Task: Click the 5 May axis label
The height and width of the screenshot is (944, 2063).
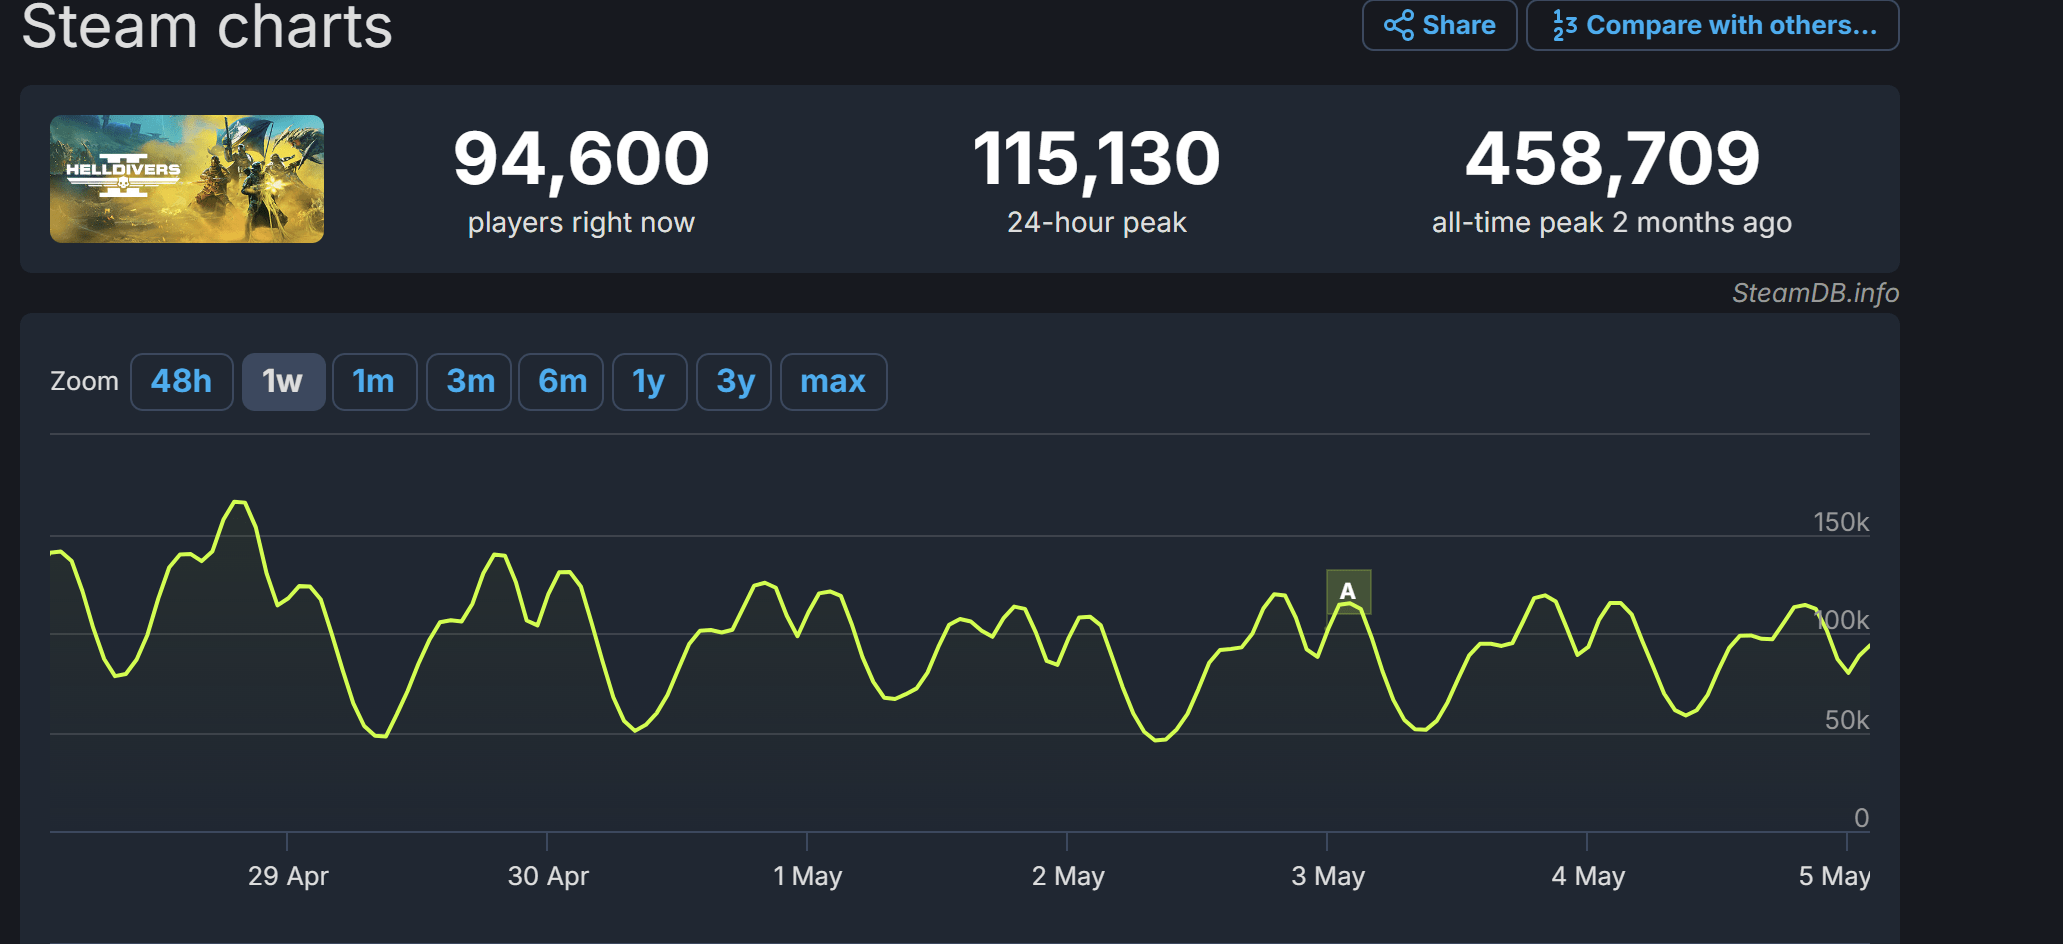Action: click(x=1834, y=876)
